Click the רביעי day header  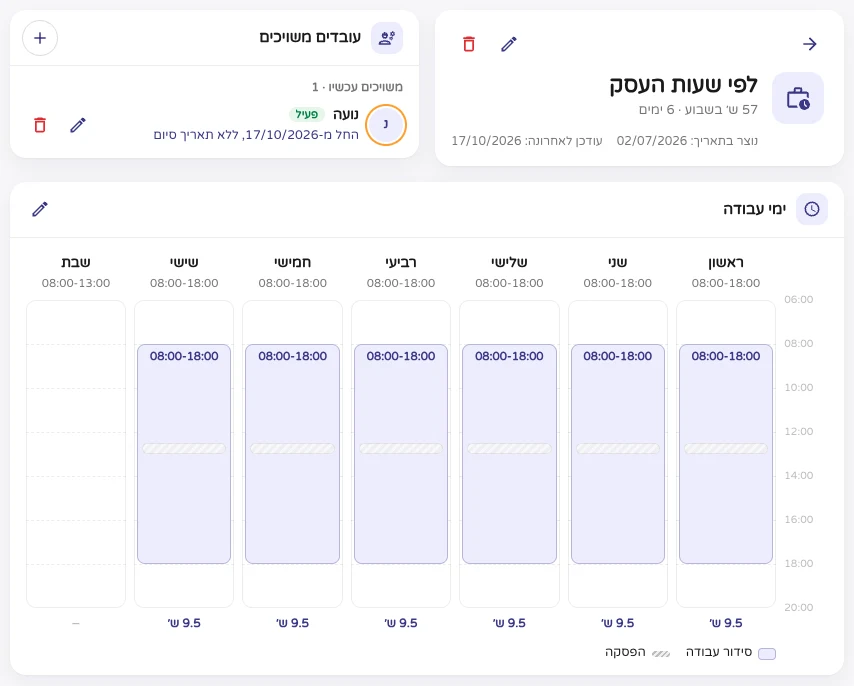[401, 262]
